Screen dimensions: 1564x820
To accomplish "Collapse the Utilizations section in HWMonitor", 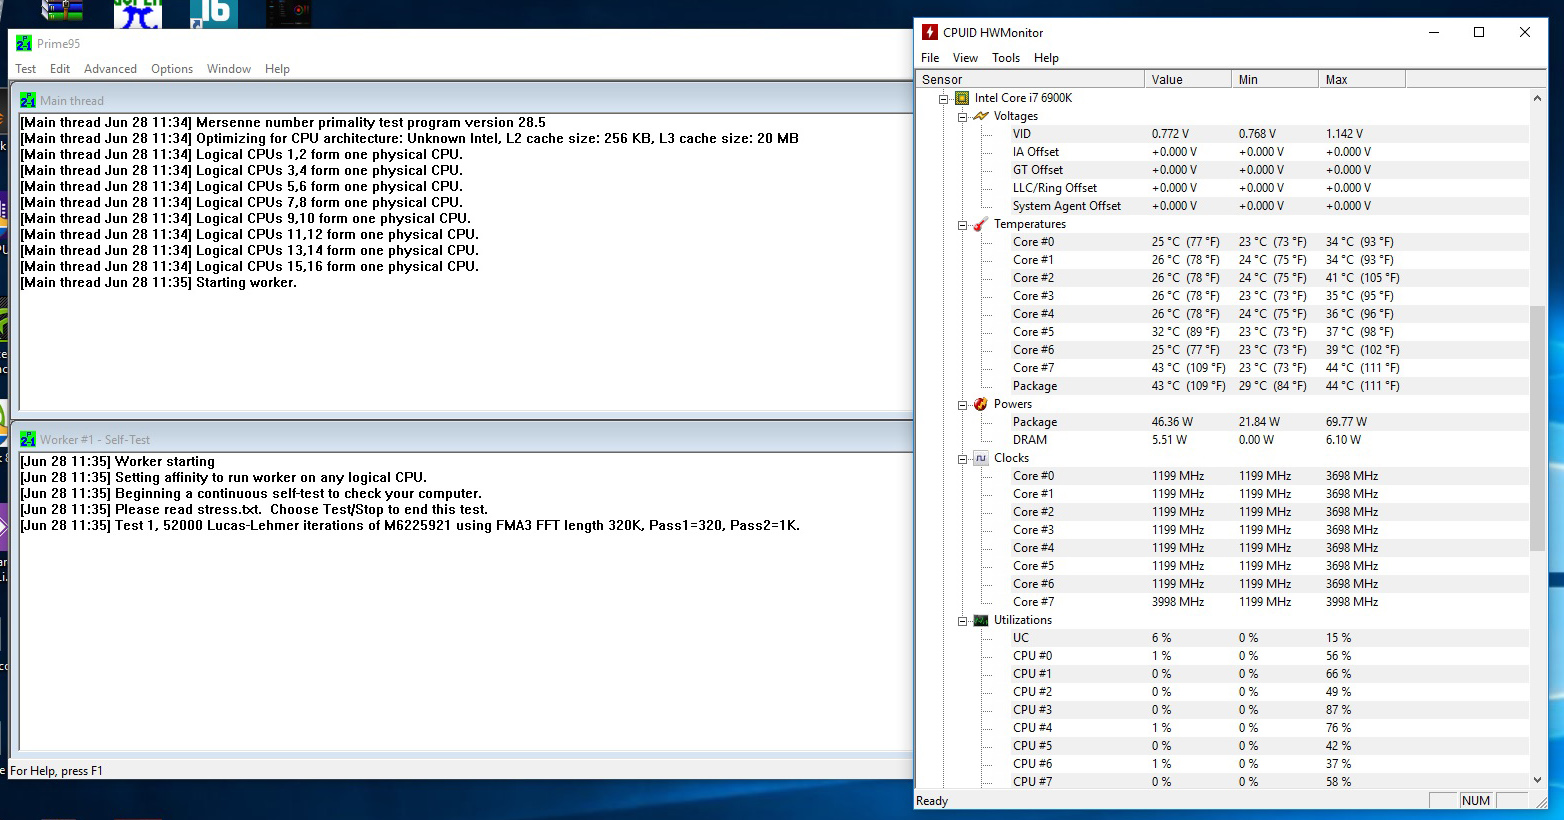I will [x=962, y=621].
